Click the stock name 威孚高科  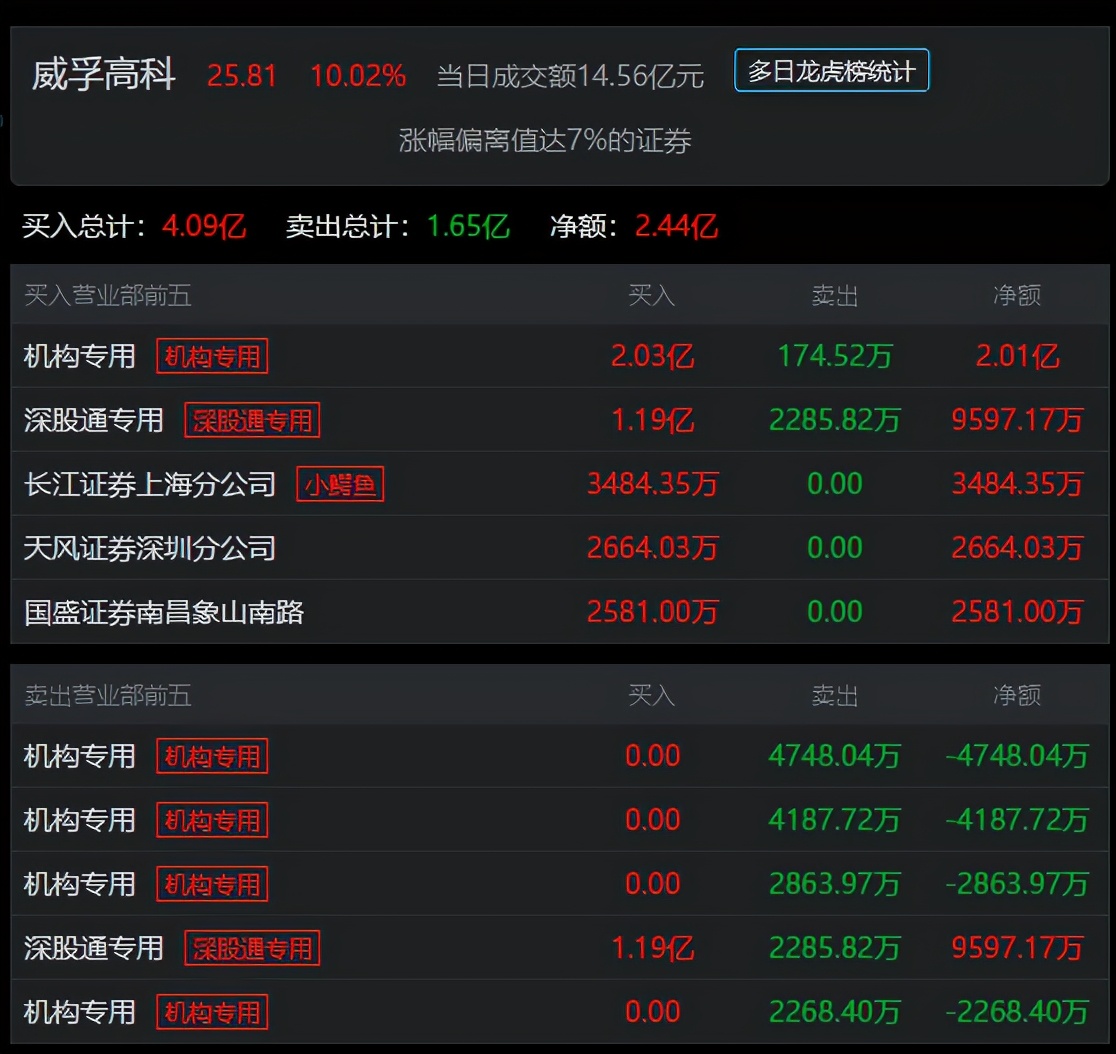click(x=104, y=75)
